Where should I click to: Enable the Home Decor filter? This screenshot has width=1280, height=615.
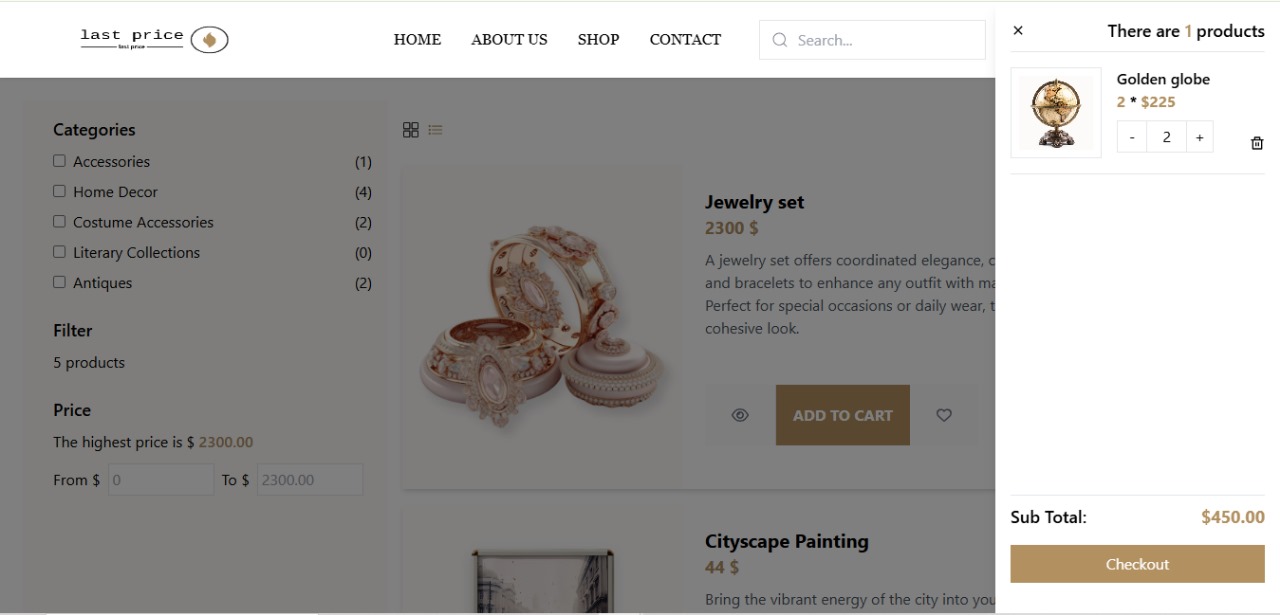coord(59,191)
